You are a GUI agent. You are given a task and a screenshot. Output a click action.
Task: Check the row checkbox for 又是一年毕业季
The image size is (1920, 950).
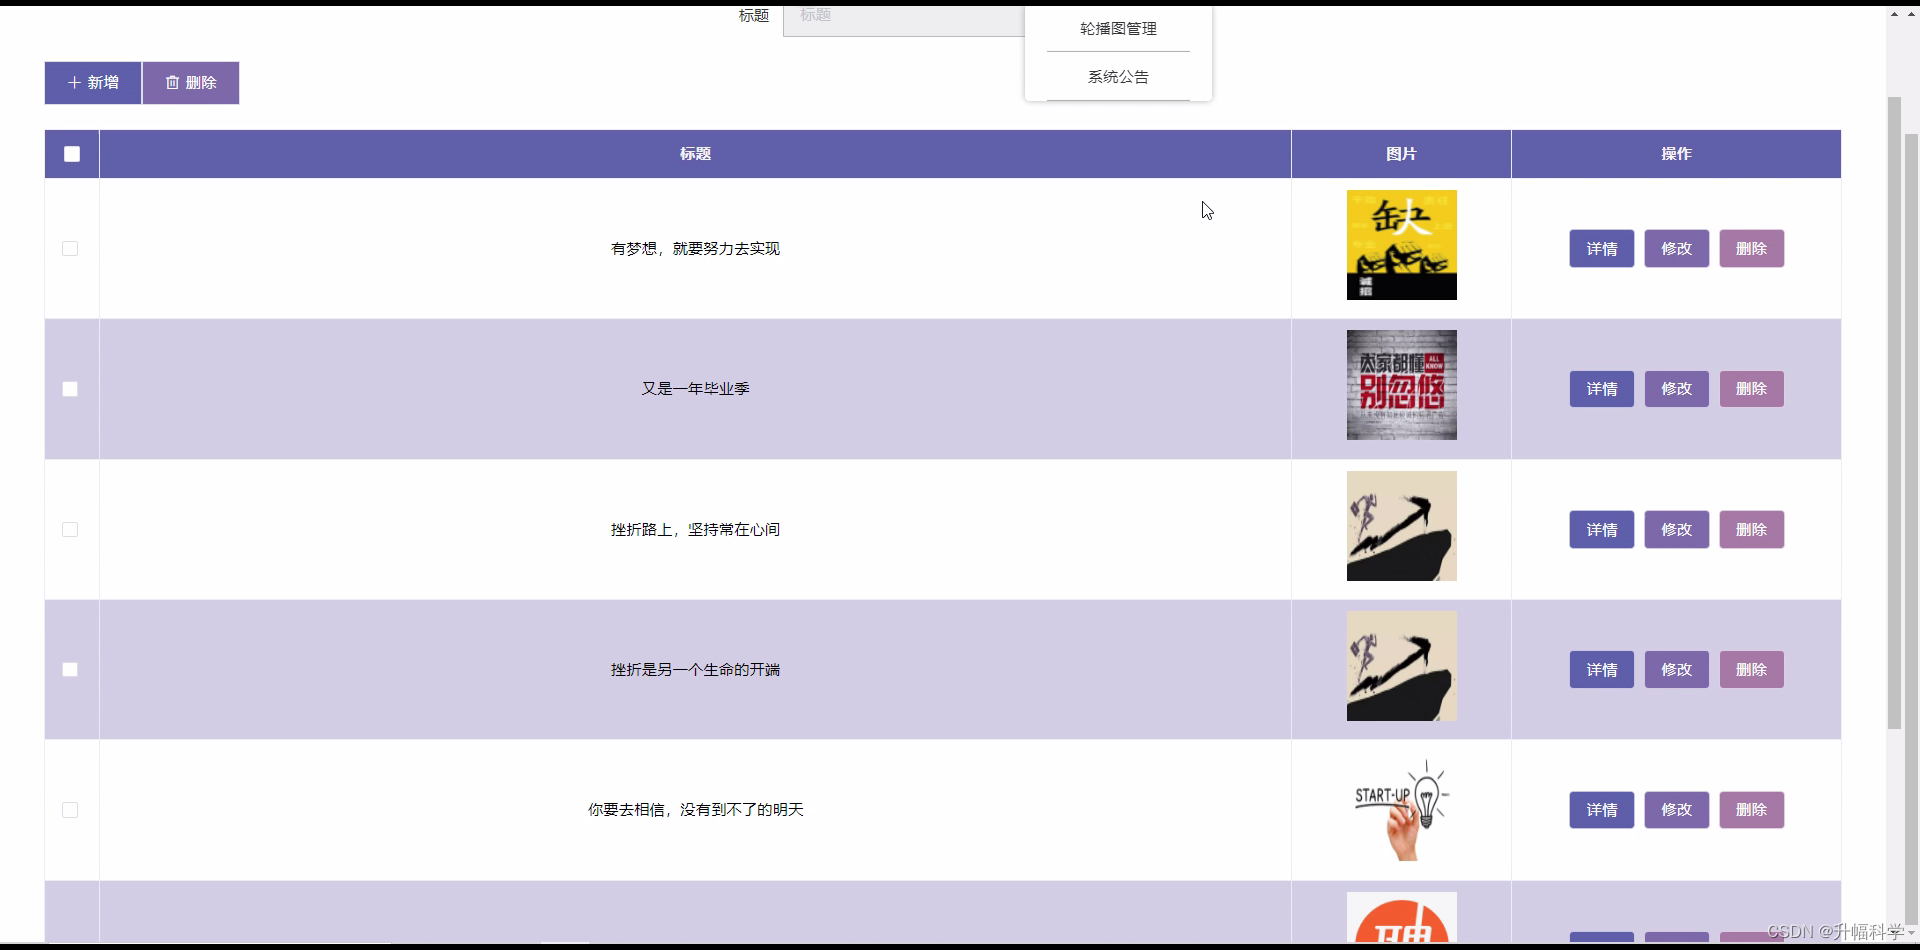[69, 389]
